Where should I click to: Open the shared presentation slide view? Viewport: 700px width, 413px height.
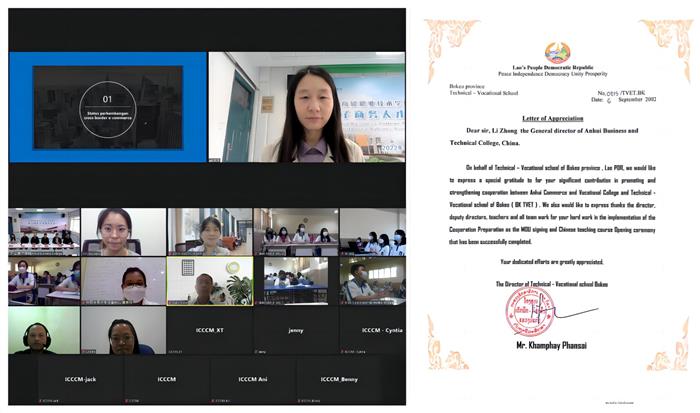click(108, 107)
